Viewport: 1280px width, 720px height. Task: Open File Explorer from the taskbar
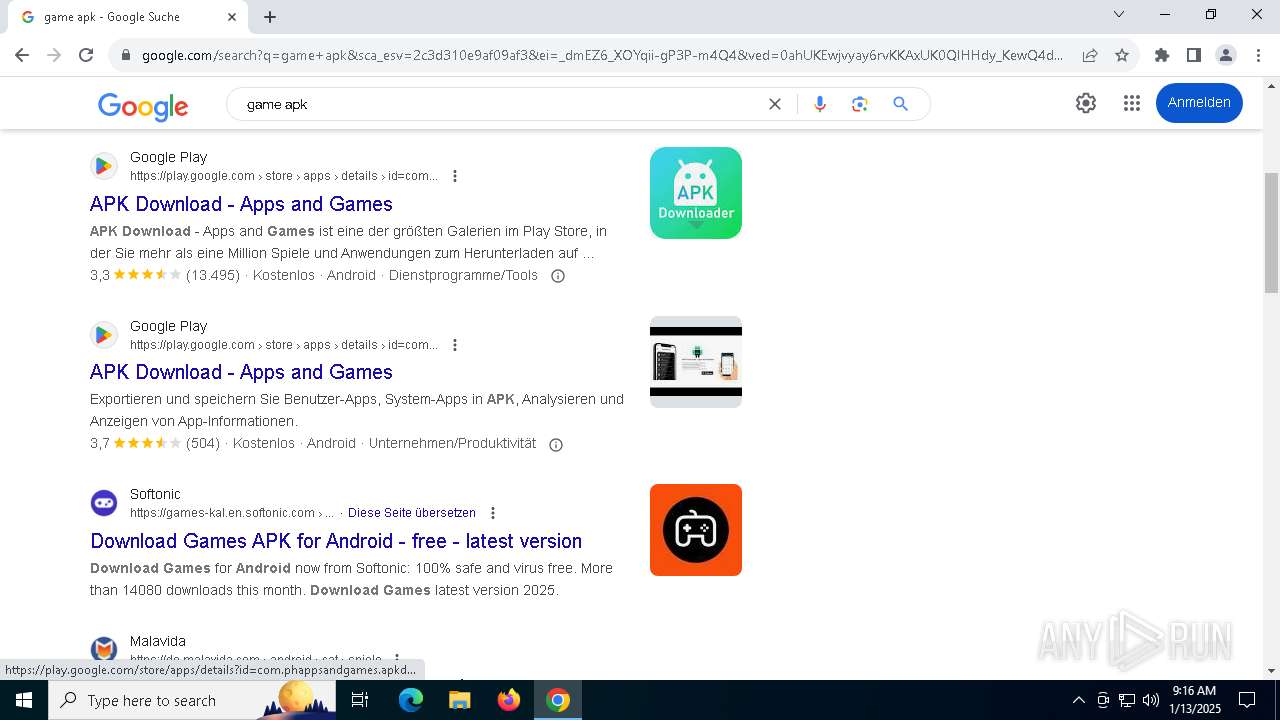click(459, 700)
